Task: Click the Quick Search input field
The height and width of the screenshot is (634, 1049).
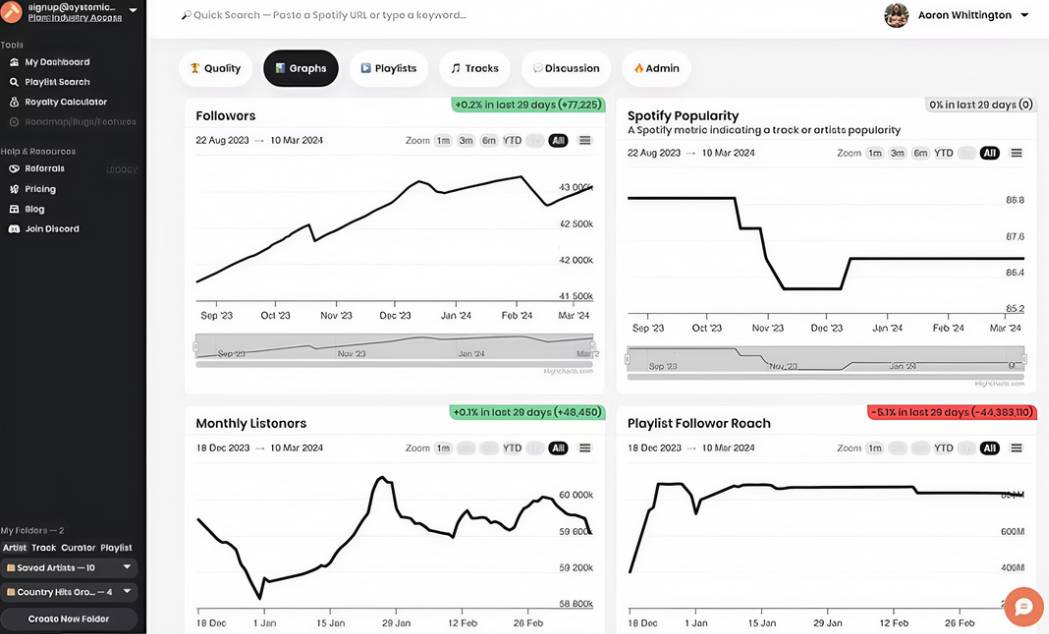Action: coord(330,16)
